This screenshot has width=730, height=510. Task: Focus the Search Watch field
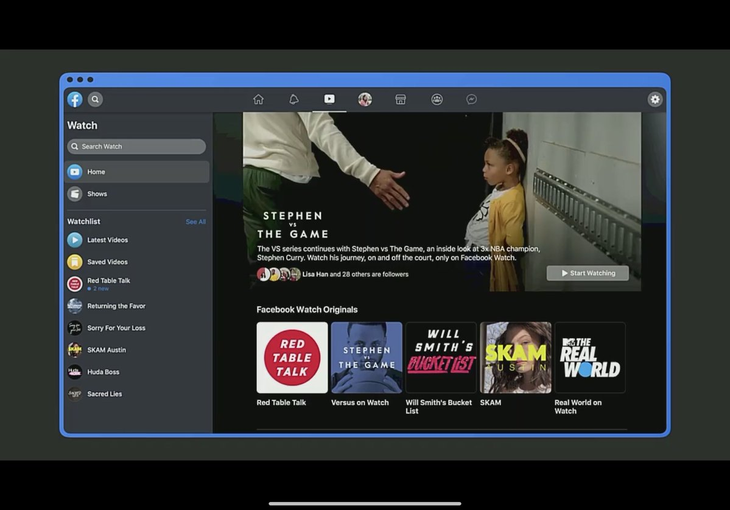(136, 146)
